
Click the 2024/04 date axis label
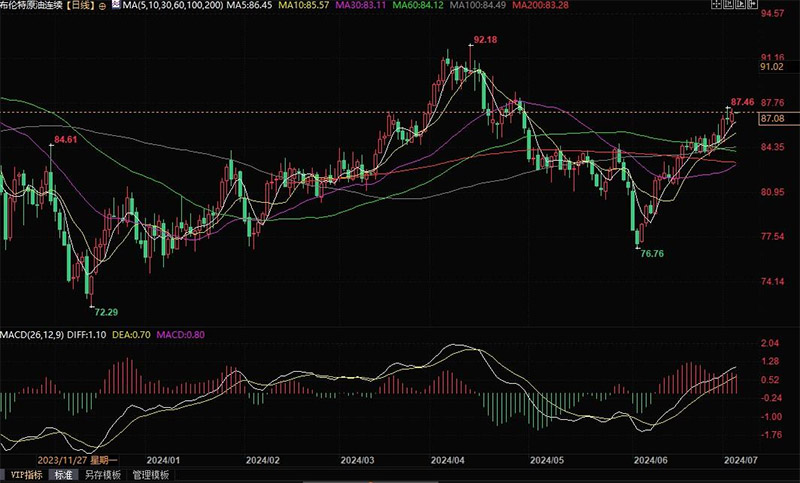(x=447, y=460)
